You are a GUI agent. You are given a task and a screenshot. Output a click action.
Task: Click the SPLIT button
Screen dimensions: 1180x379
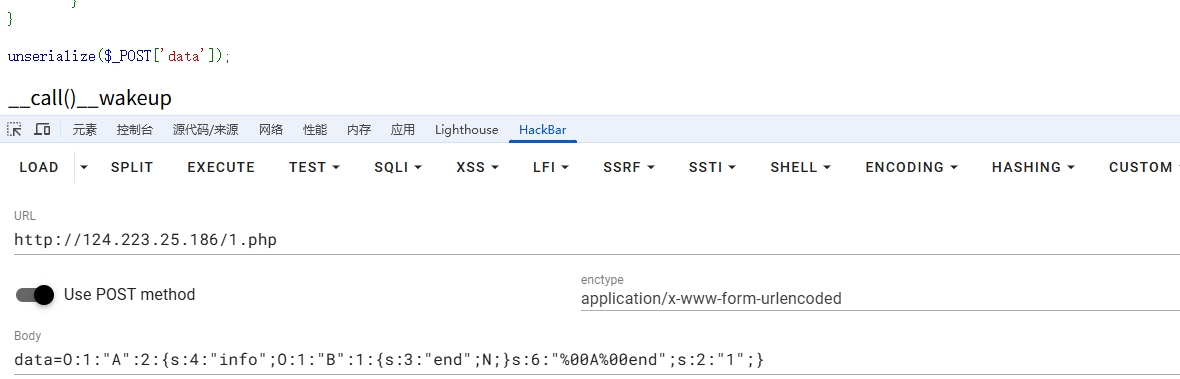coord(132,167)
